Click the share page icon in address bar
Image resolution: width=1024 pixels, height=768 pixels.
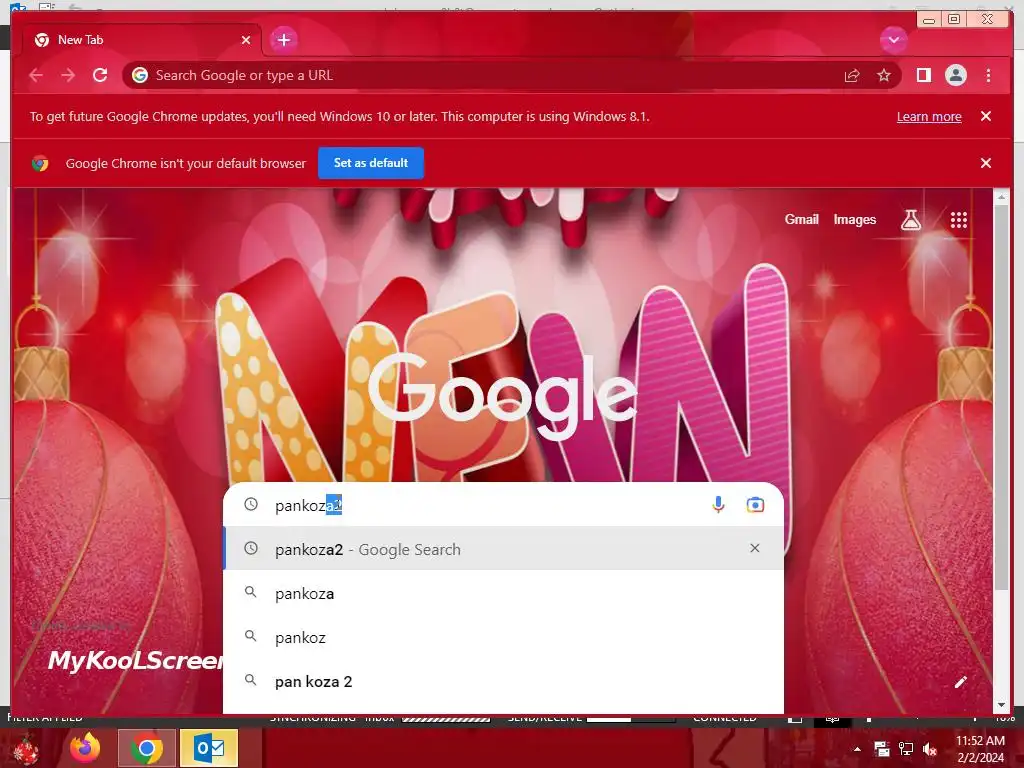(852, 76)
